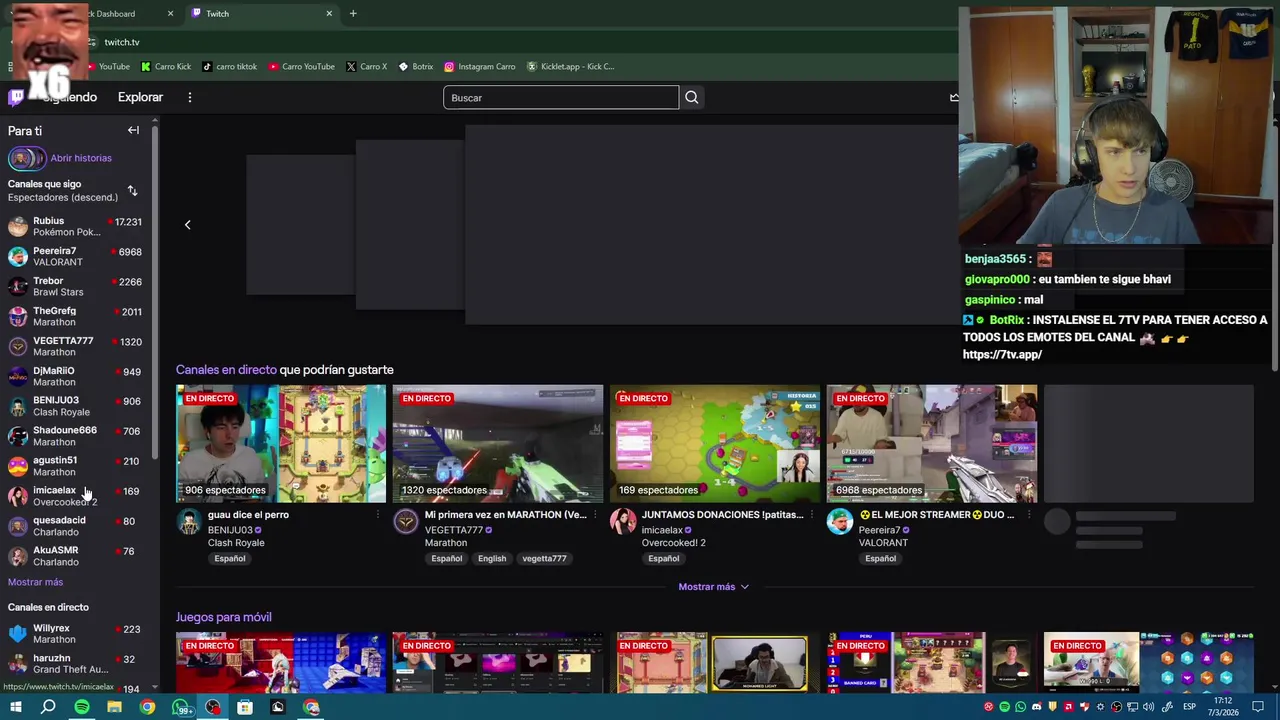Open carro tiktok bookmark
This screenshot has width=1280, height=720.
(x=229, y=66)
